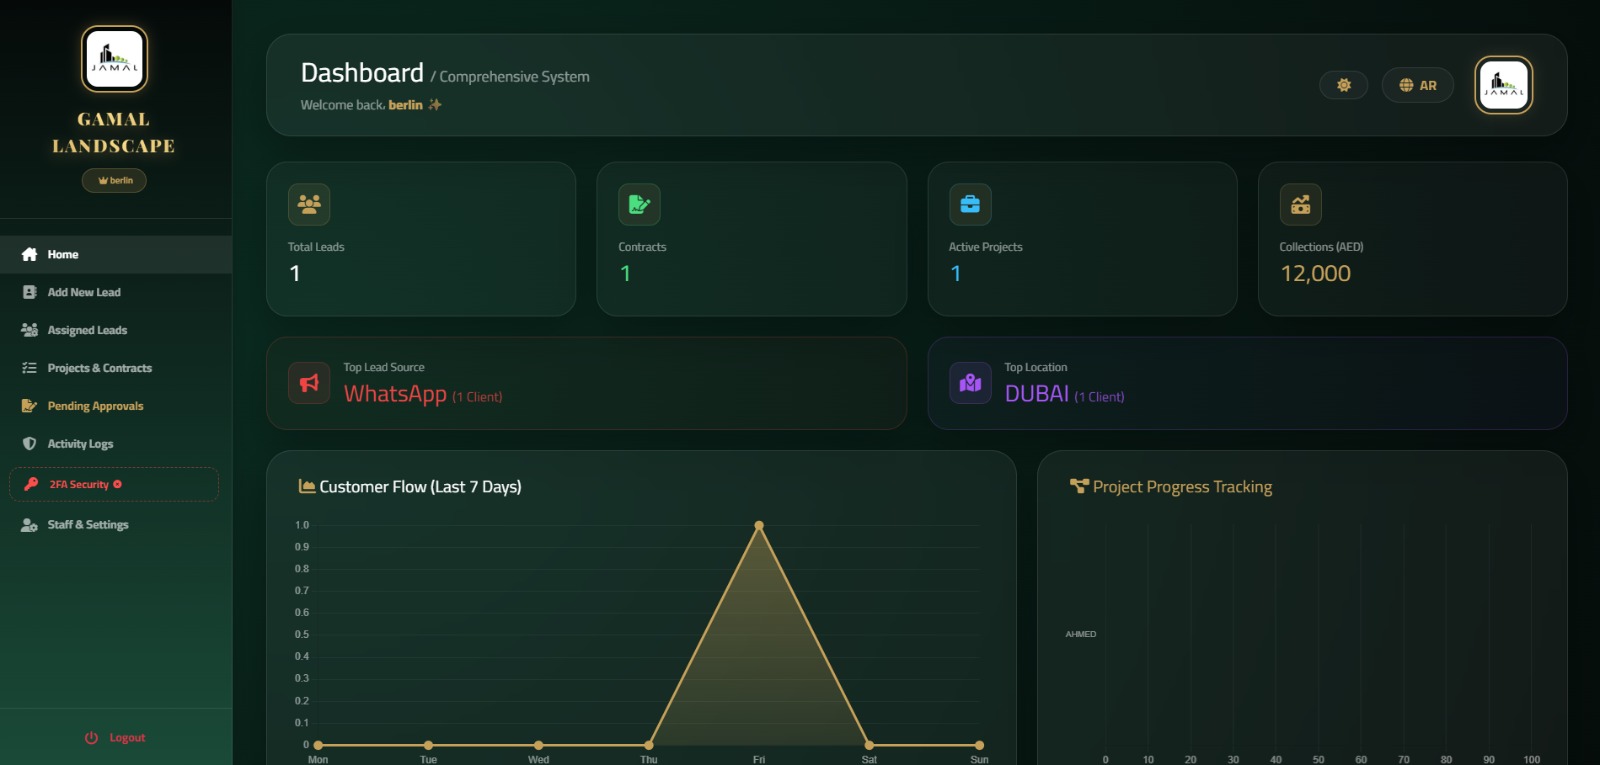Click the Customer Flow (Last 7 Days) title
Image resolution: width=1600 pixels, height=765 pixels.
420,487
